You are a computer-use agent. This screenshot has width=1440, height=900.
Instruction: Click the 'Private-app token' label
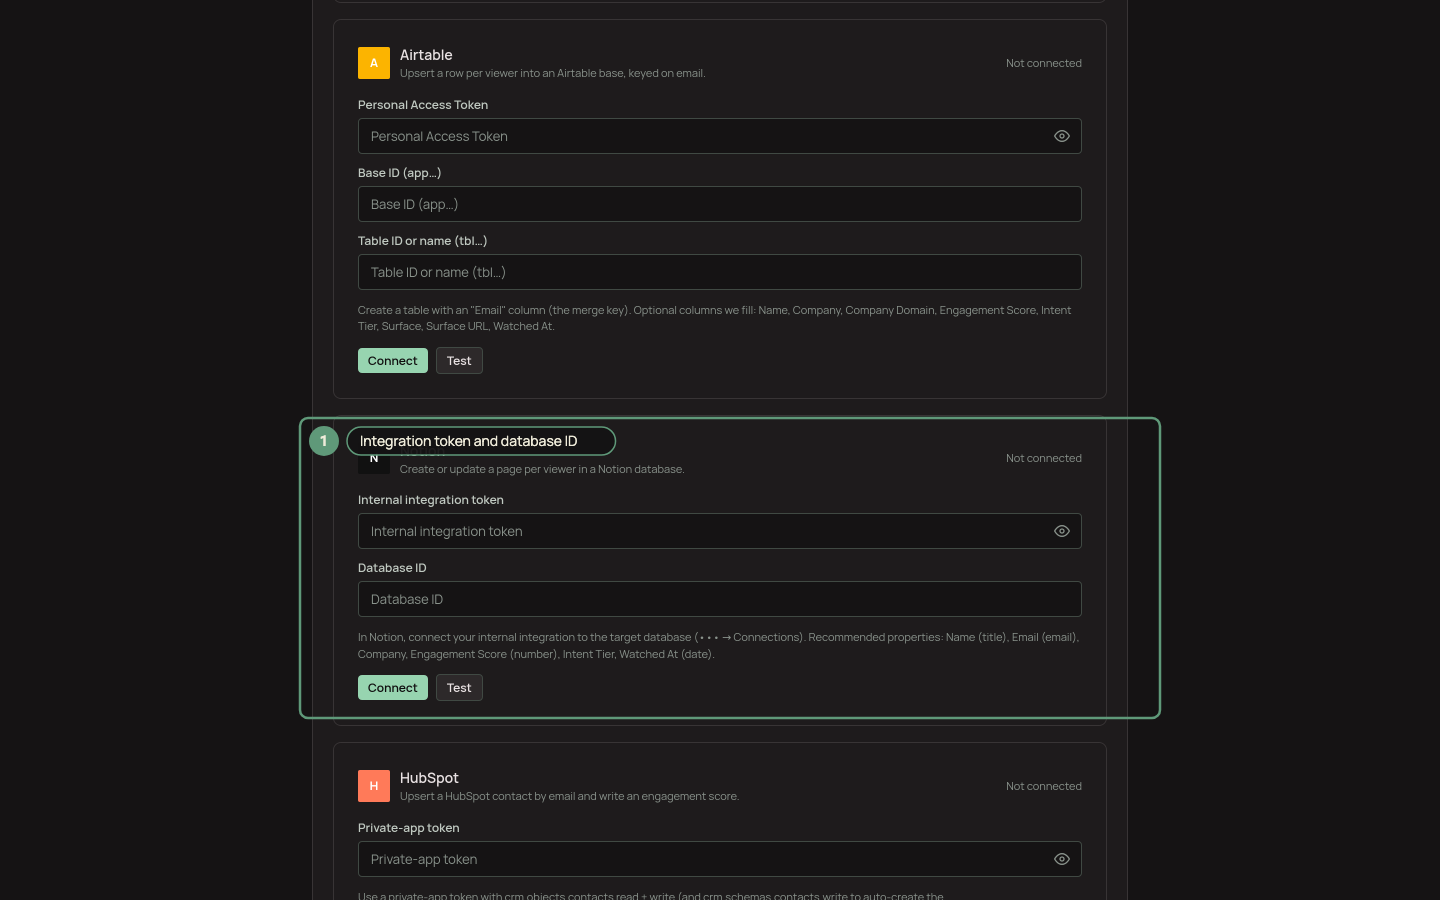(409, 828)
